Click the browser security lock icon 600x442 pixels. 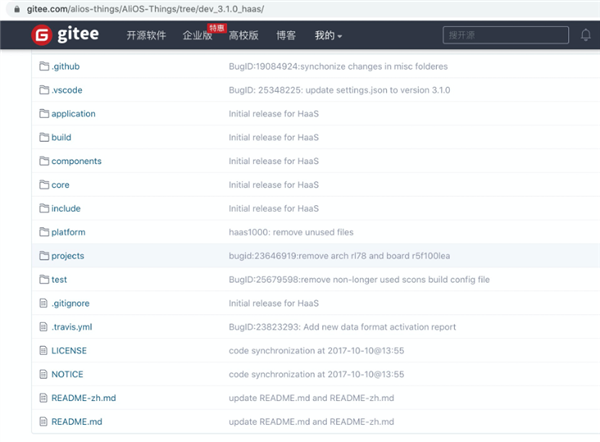(8, 8)
